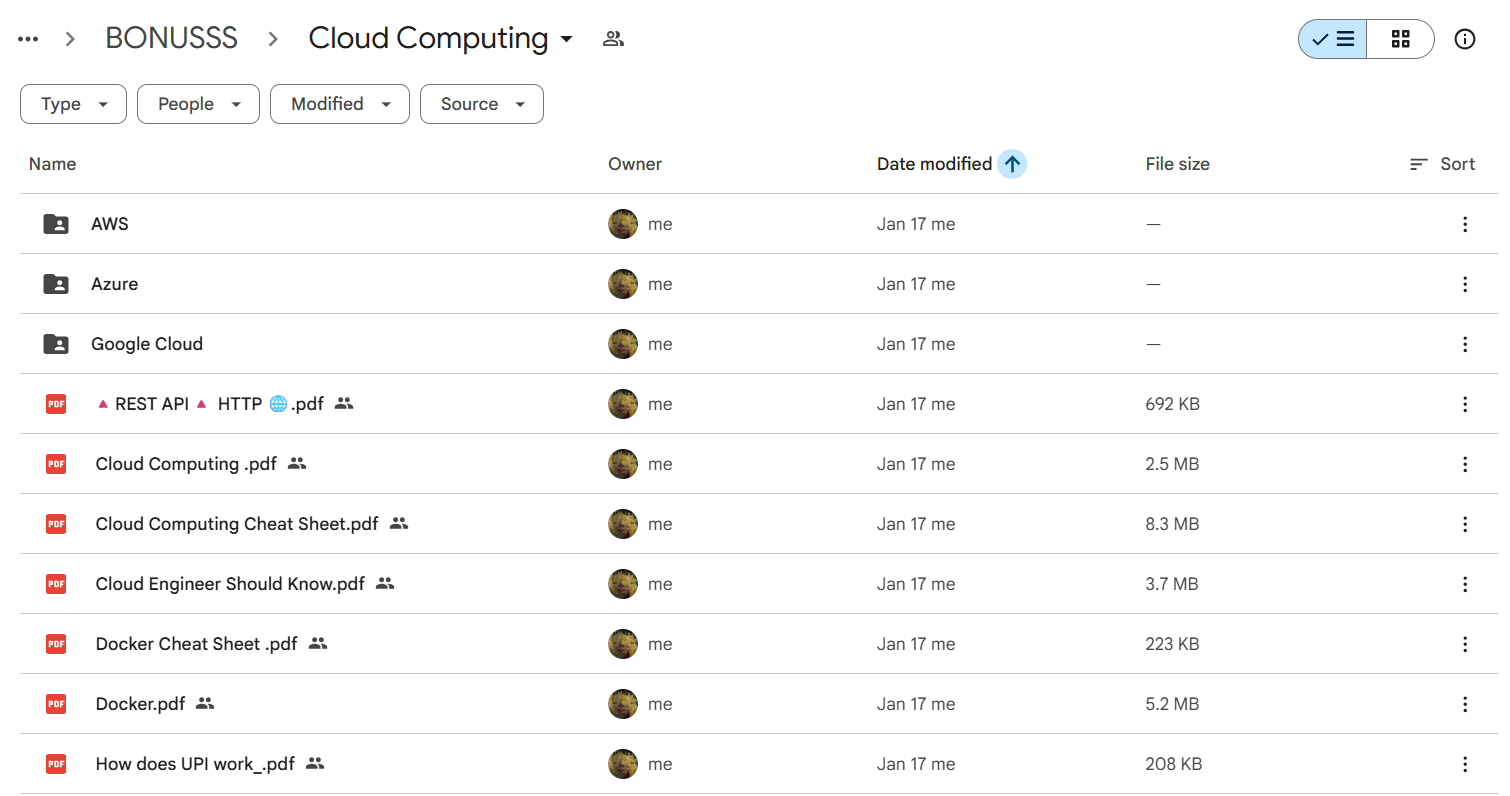Open more actions for Cloud Computing Cheat Sheet
The height and width of the screenshot is (796, 1510).
pos(1465,524)
